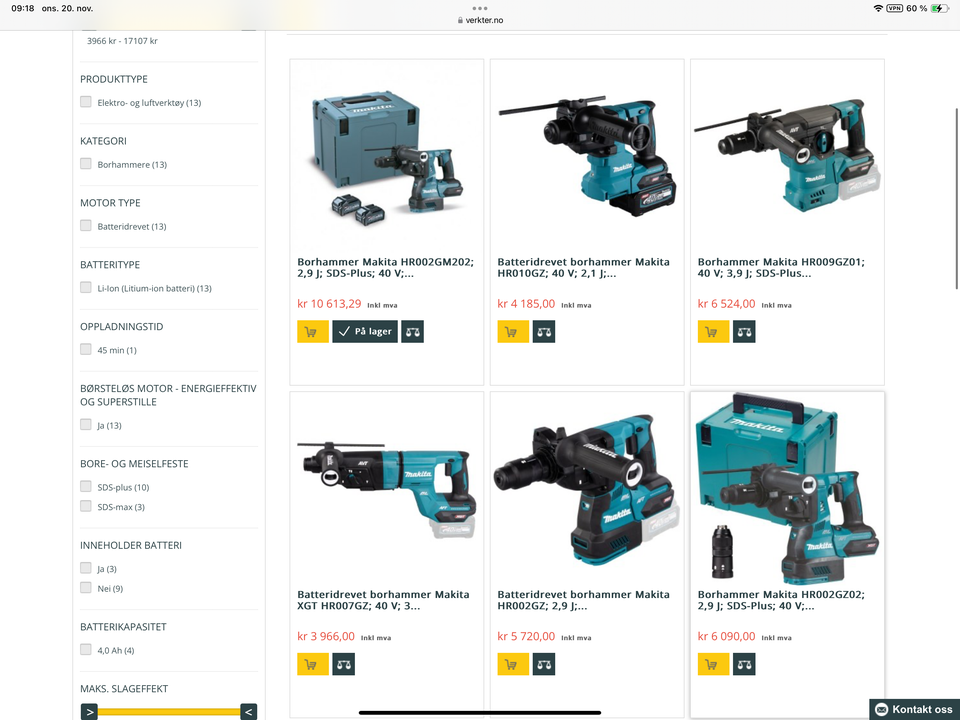Open the Kontakt oss chat button
Screen dimensions: 960x720
coord(915,710)
